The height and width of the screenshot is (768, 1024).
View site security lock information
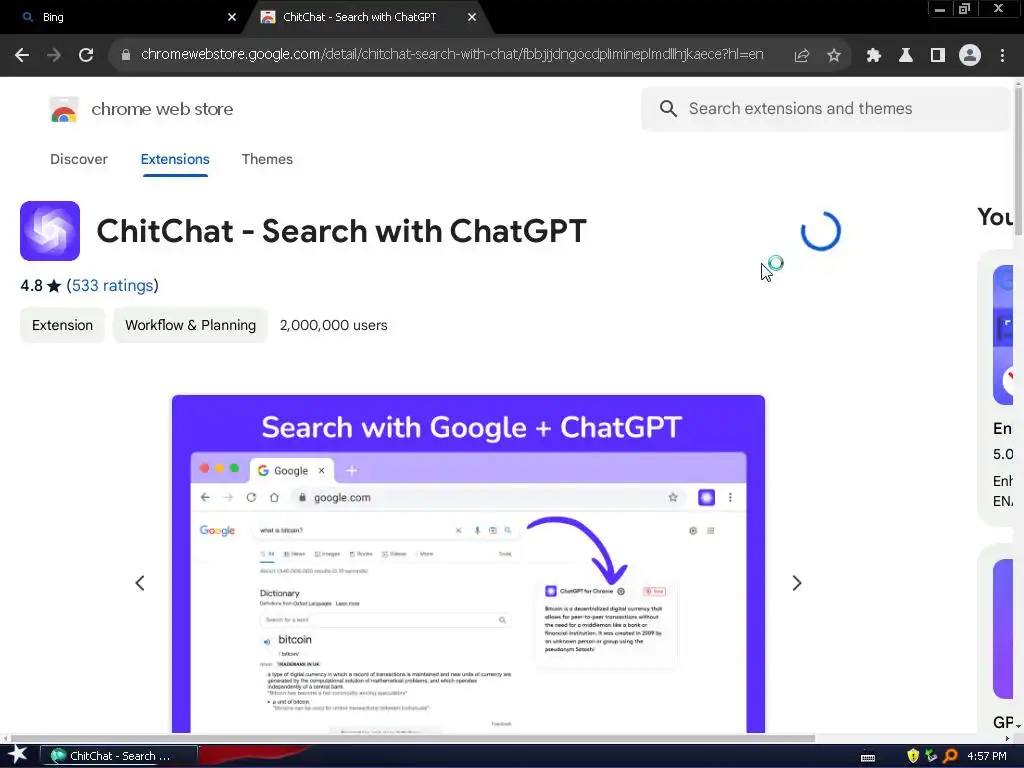click(126, 55)
